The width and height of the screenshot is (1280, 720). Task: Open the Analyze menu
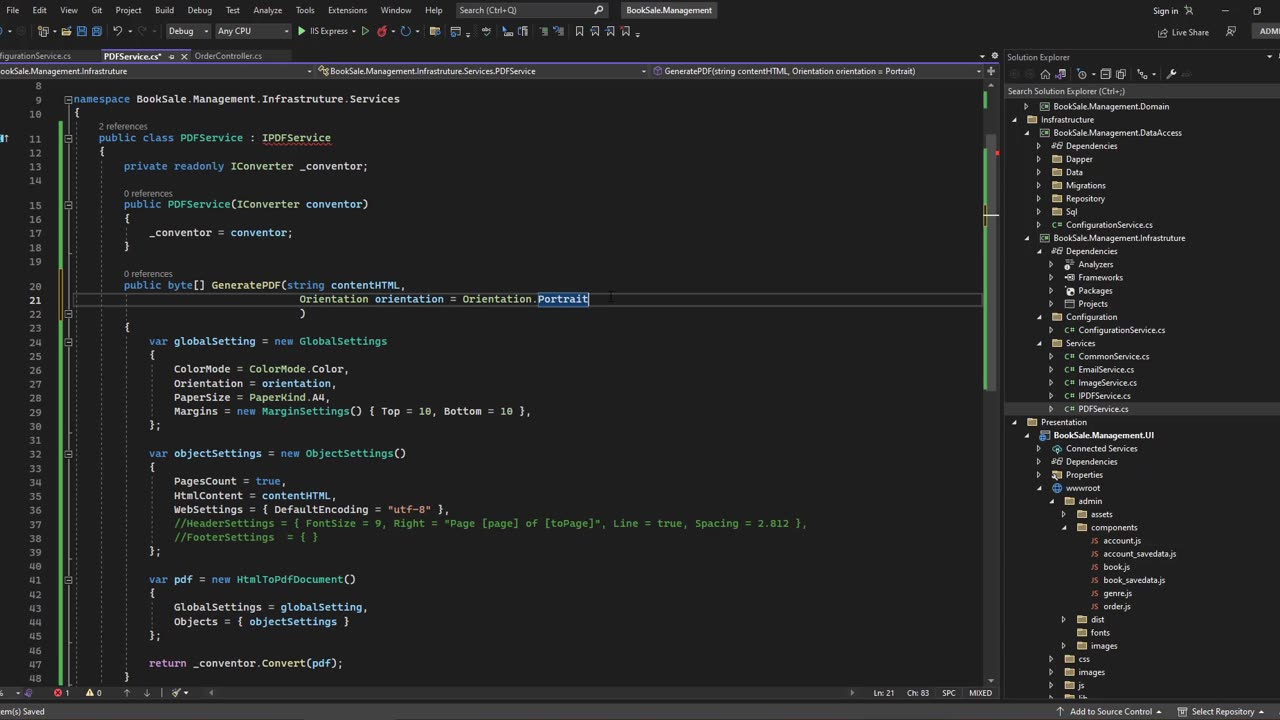coord(267,10)
